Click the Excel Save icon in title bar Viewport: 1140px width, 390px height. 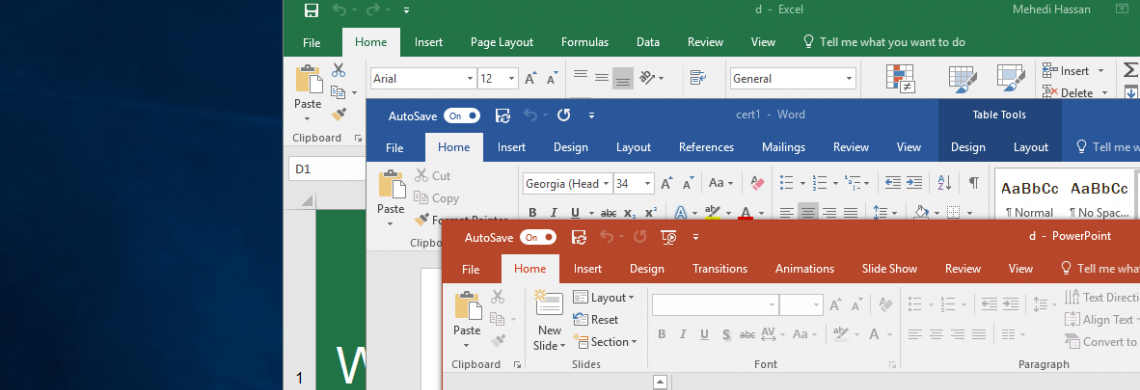click(x=311, y=9)
